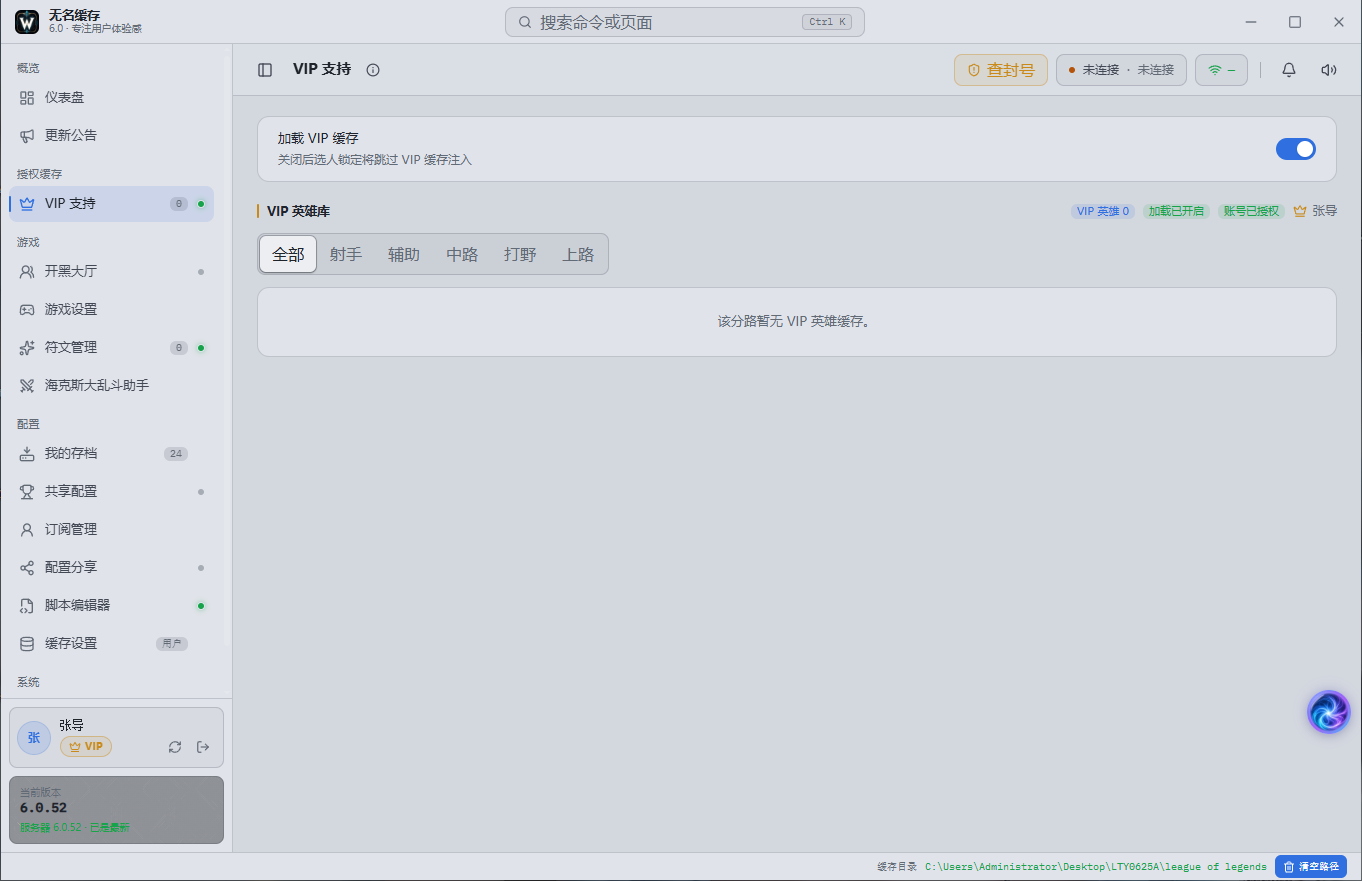
Task: Click the floating swirl assistant icon
Action: (1329, 712)
